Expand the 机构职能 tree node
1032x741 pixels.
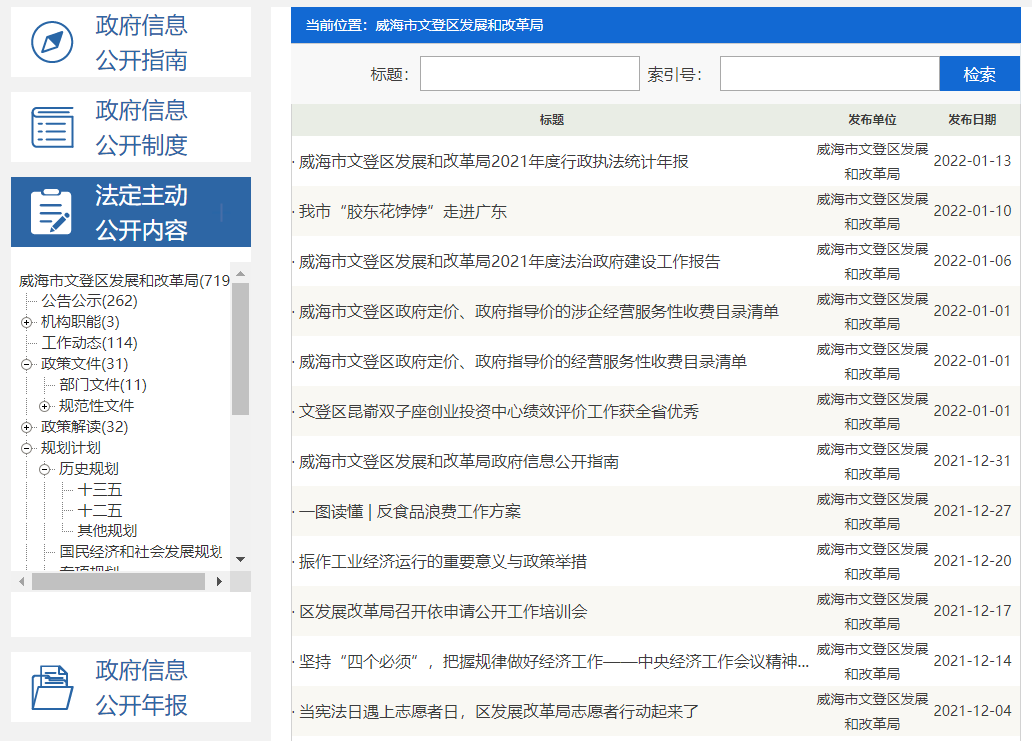point(27,322)
